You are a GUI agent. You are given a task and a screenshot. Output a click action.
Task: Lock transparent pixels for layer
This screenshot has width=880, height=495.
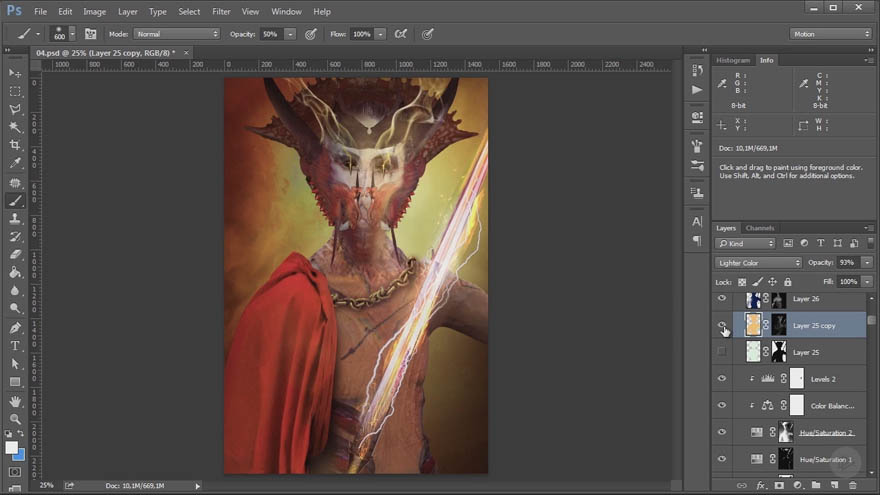(x=742, y=282)
